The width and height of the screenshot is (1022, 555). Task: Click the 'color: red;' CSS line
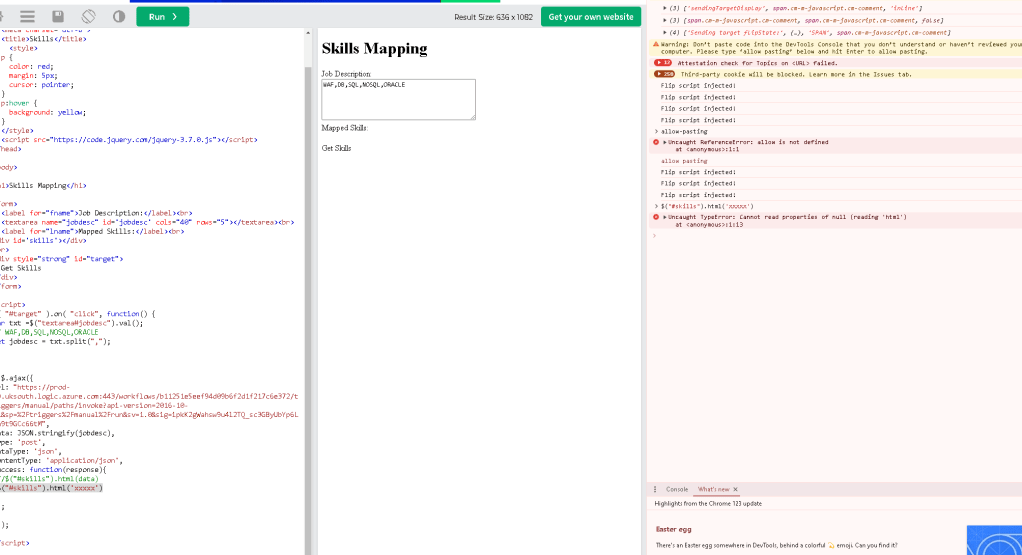[31, 66]
